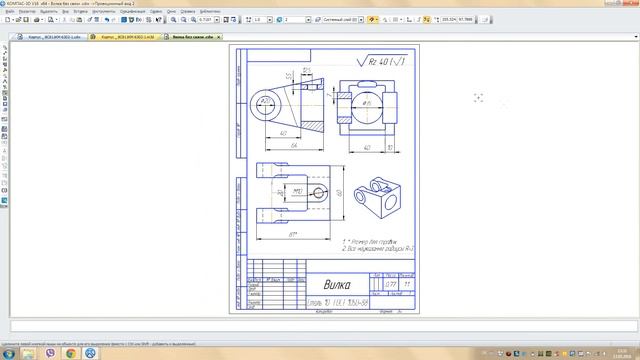
Task: Open the system layer dropdown
Action: click(361, 20)
